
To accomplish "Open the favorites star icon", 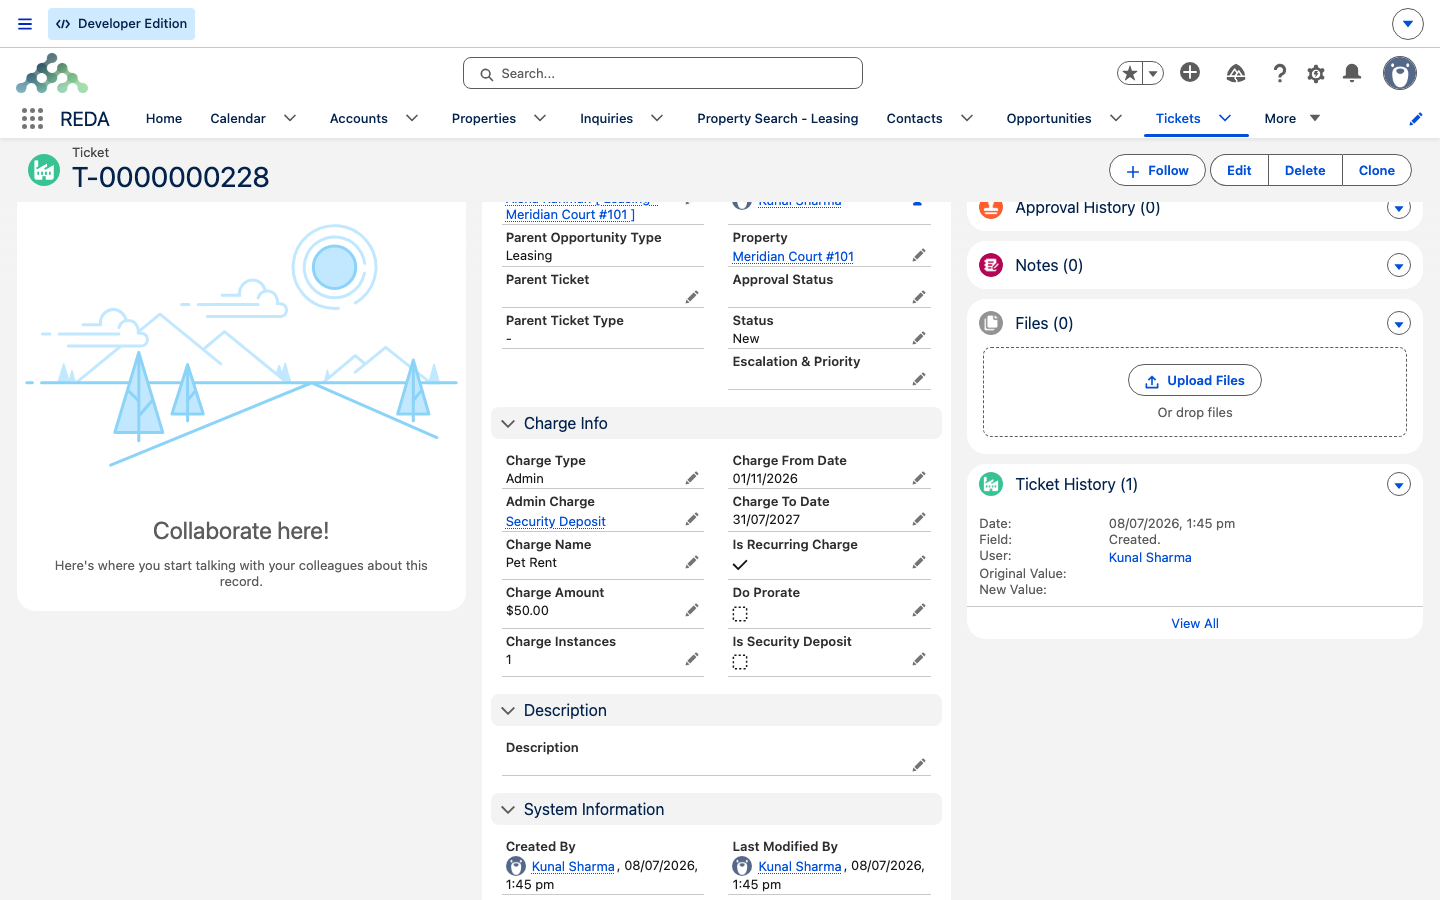I will coord(1130,73).
